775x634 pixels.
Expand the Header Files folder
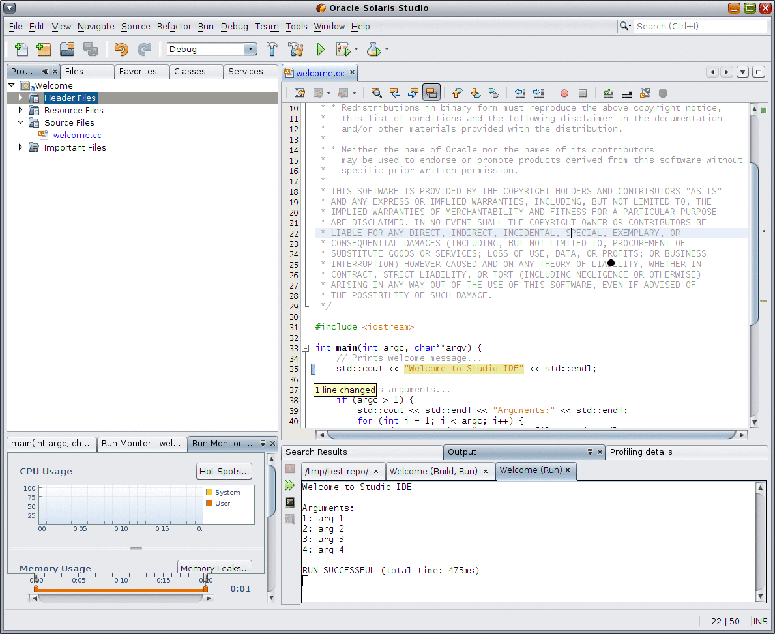point(20,98)
